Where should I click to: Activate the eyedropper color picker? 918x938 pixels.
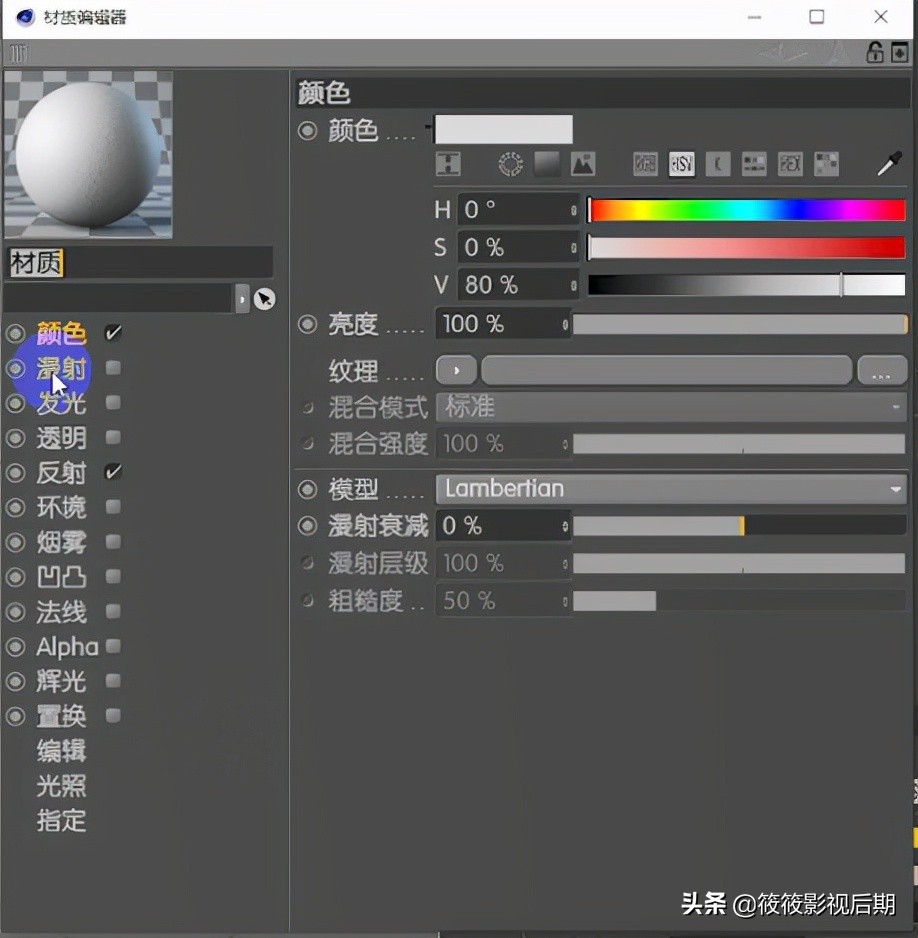(x=888, y=165)
